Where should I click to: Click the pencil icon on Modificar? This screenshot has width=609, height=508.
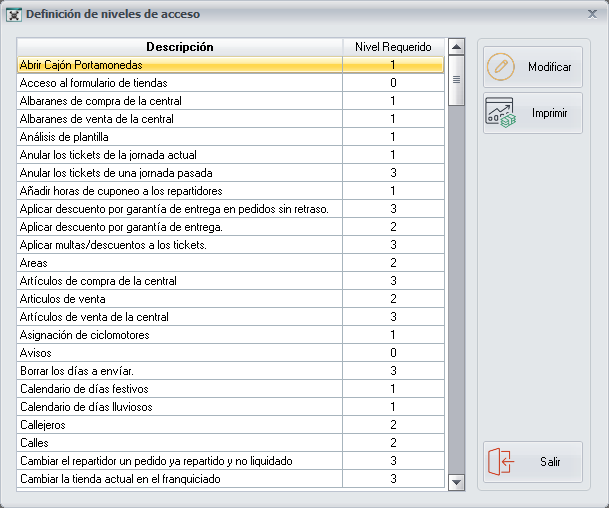[500, 67]
